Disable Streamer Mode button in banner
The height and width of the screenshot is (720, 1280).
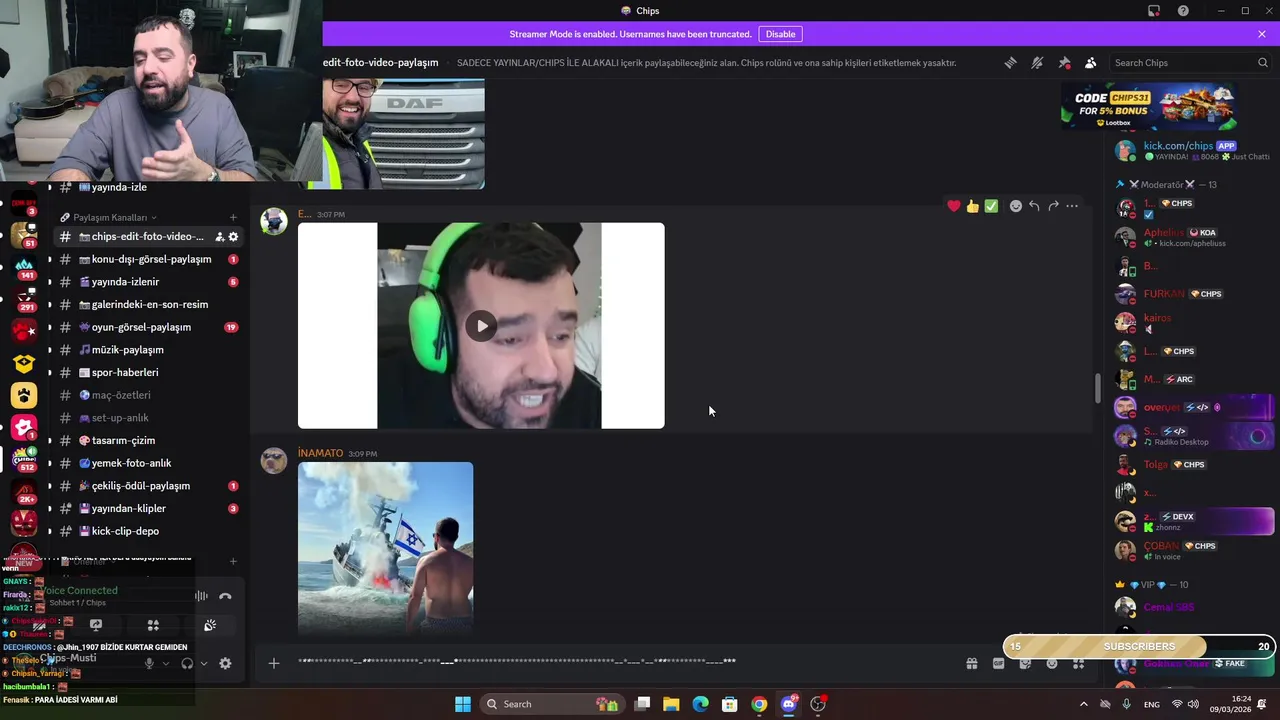click(x=780, y=34)
